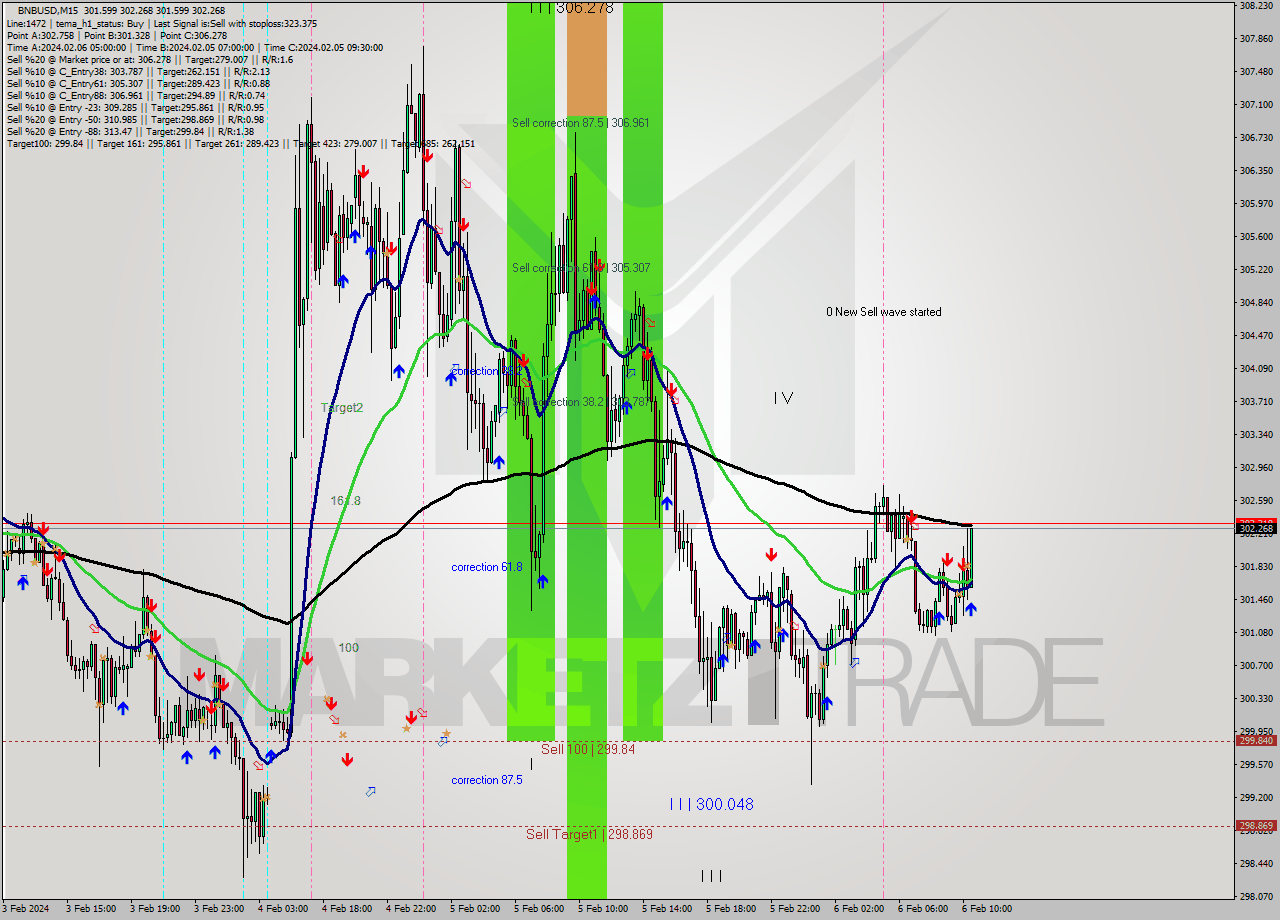Click the 301.080 price axis value
Viewport: 1280px width, 920px height.
1256,632
